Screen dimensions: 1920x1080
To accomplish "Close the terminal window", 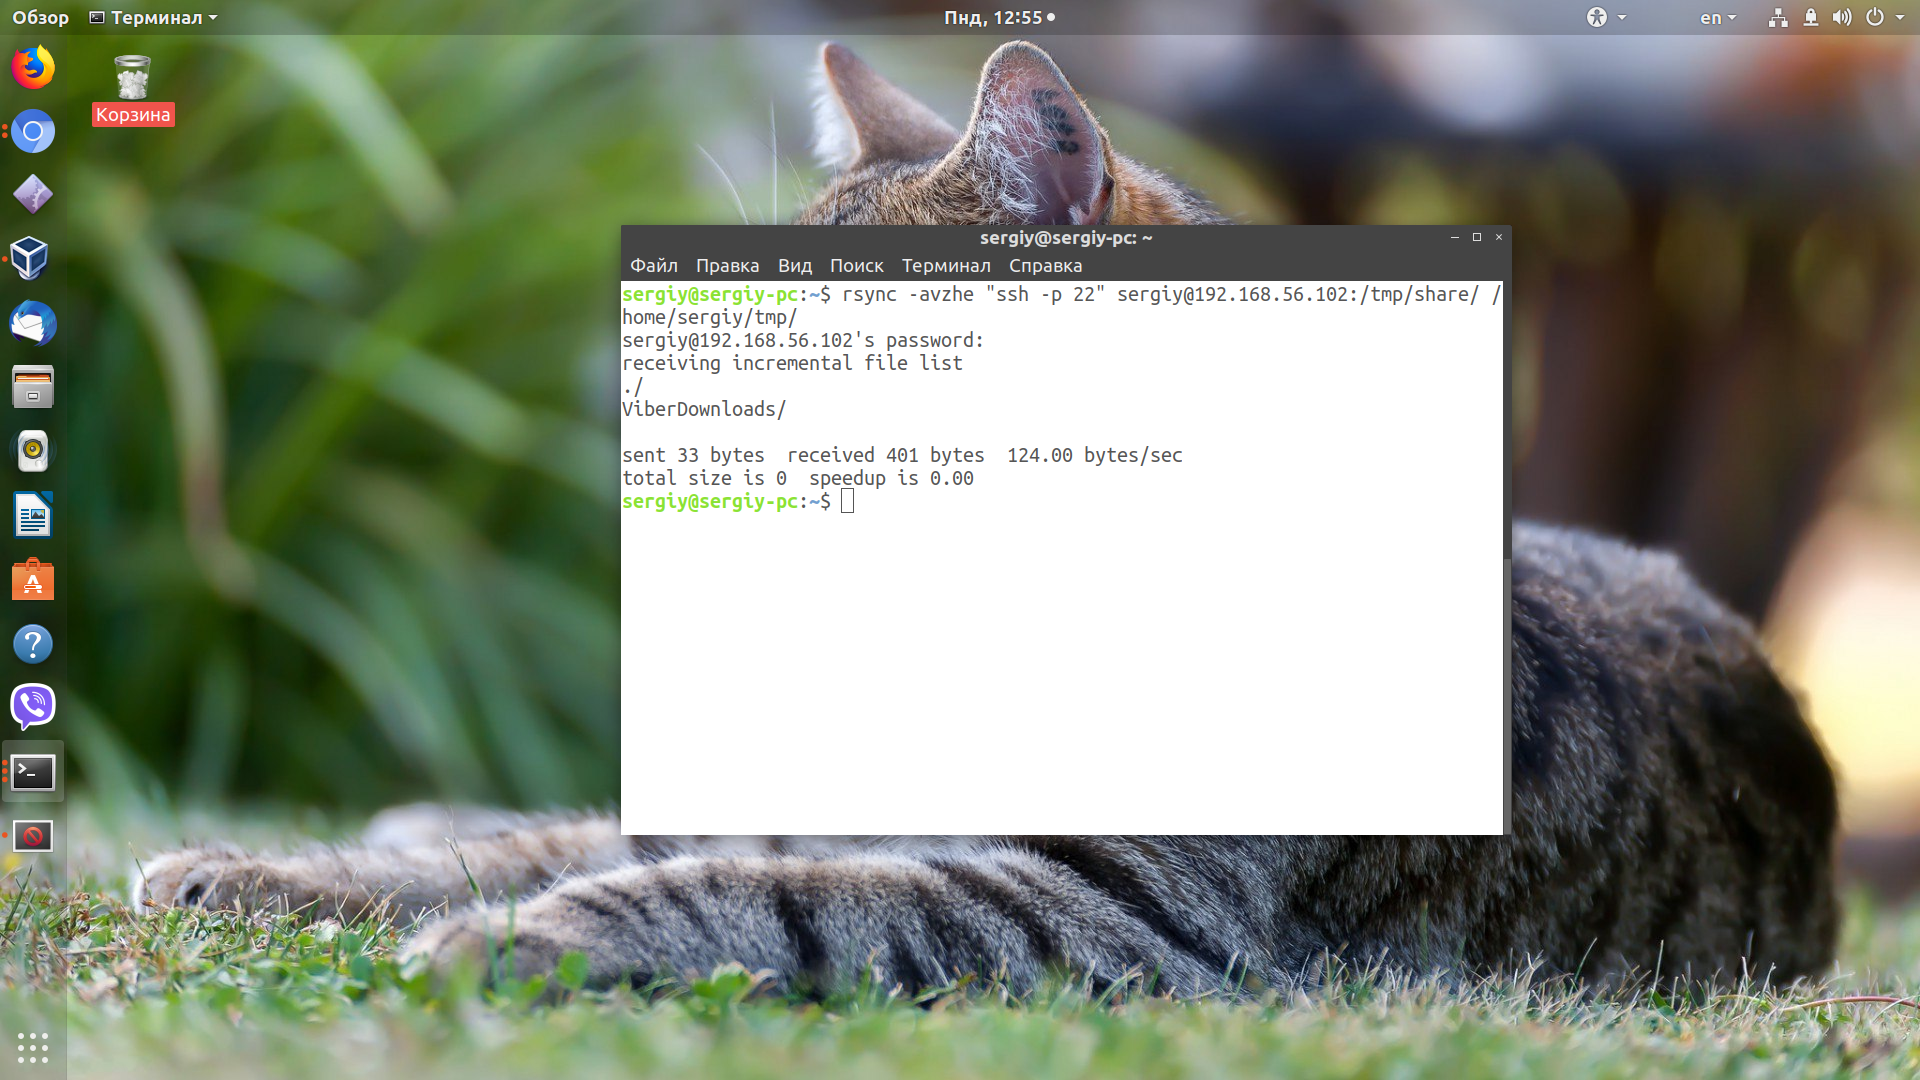I will (x=1499, y=237).
